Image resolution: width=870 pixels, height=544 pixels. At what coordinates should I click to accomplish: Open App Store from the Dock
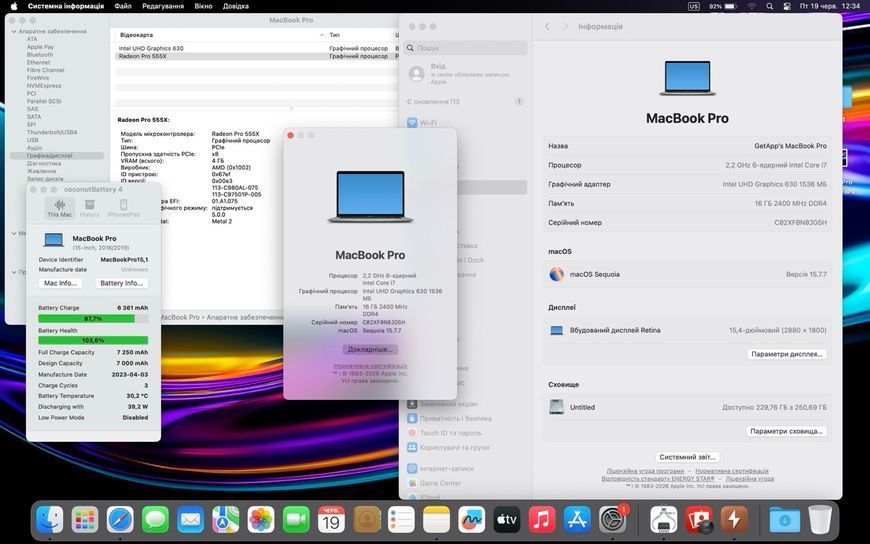coord(577,520)
